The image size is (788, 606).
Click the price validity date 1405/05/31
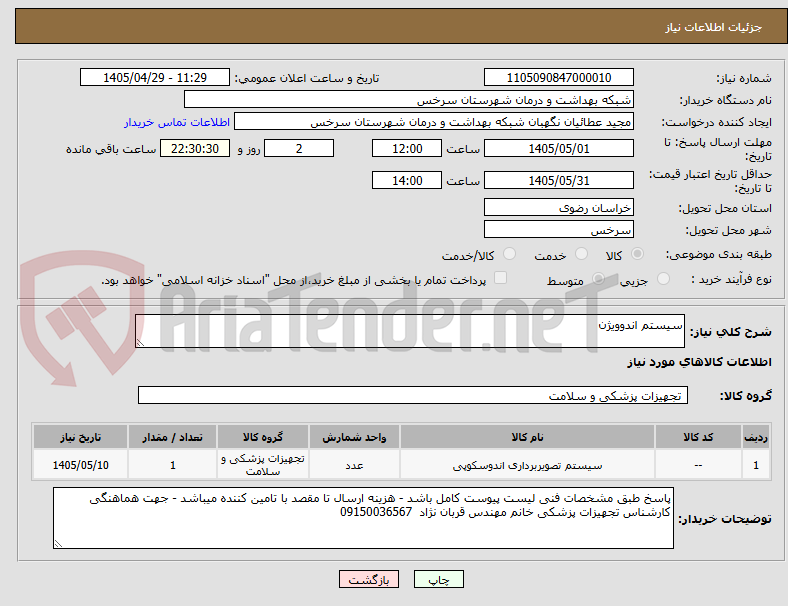point(559,180)
